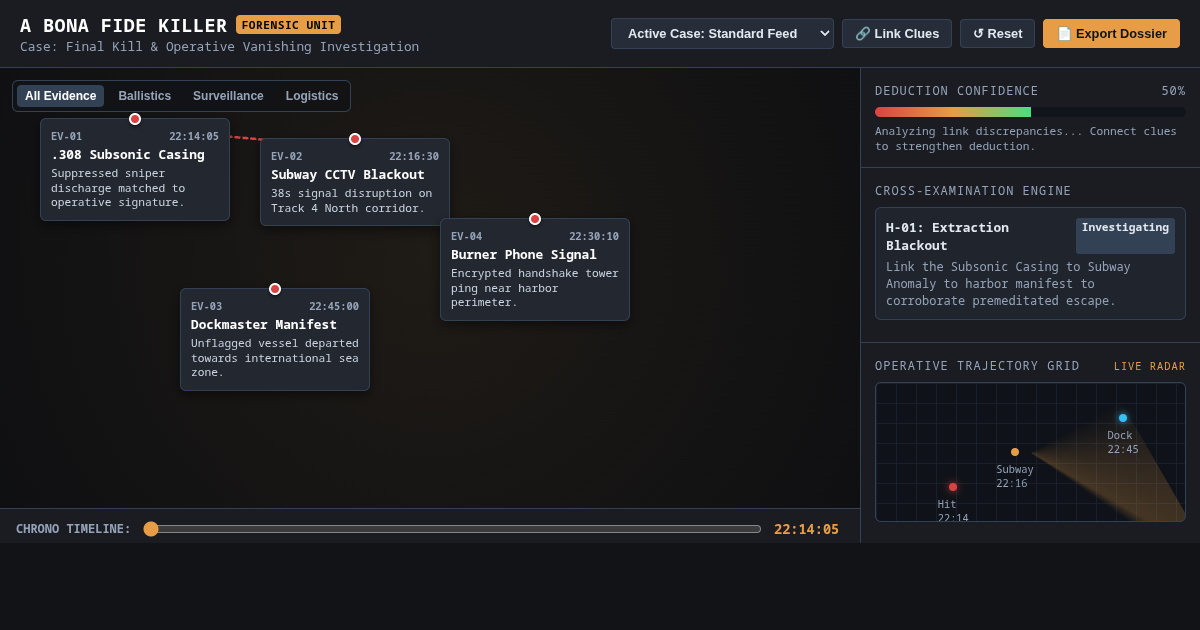Select the Subway CCTV Blackout evidence card
Screen dimensions: 1200x630
coord(355,182)
